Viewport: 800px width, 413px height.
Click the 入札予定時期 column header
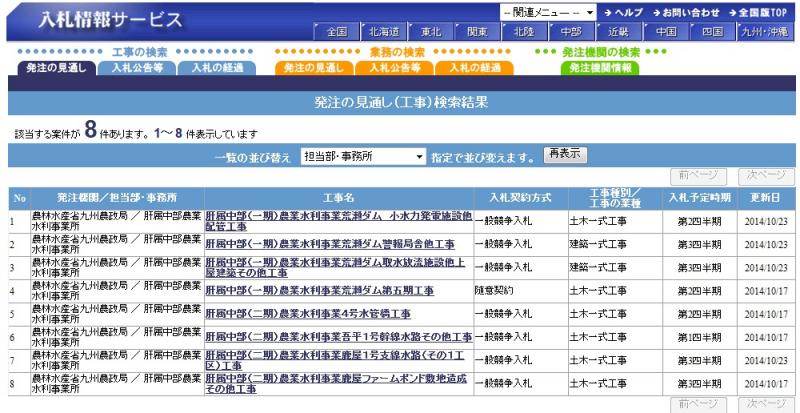699,198
